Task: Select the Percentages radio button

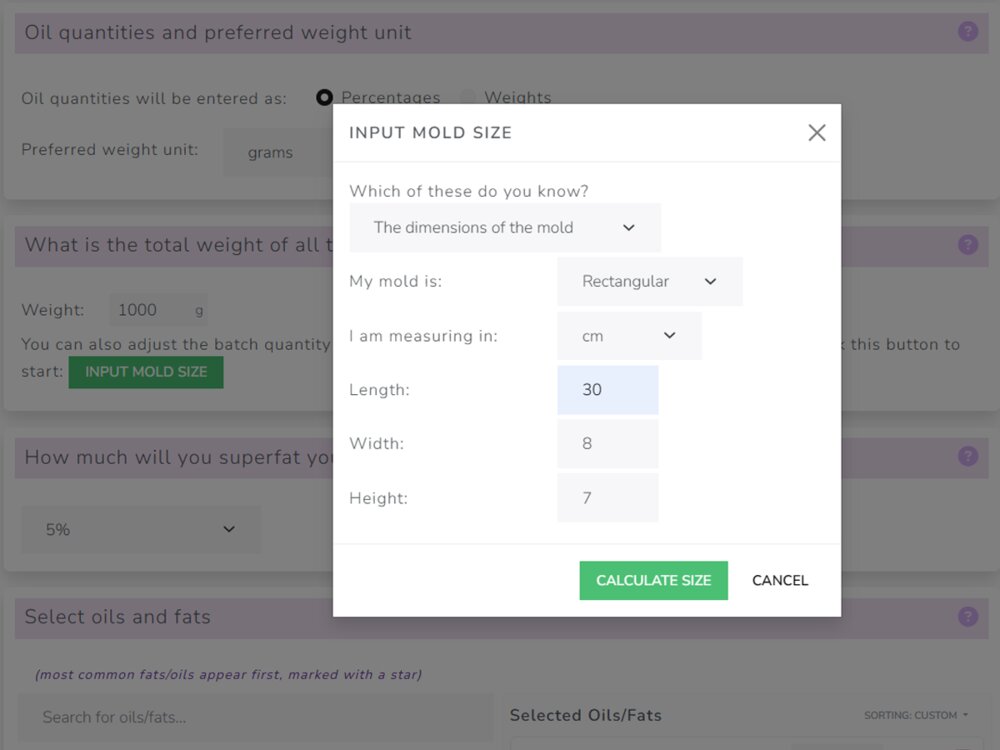Action: point(324,97)
